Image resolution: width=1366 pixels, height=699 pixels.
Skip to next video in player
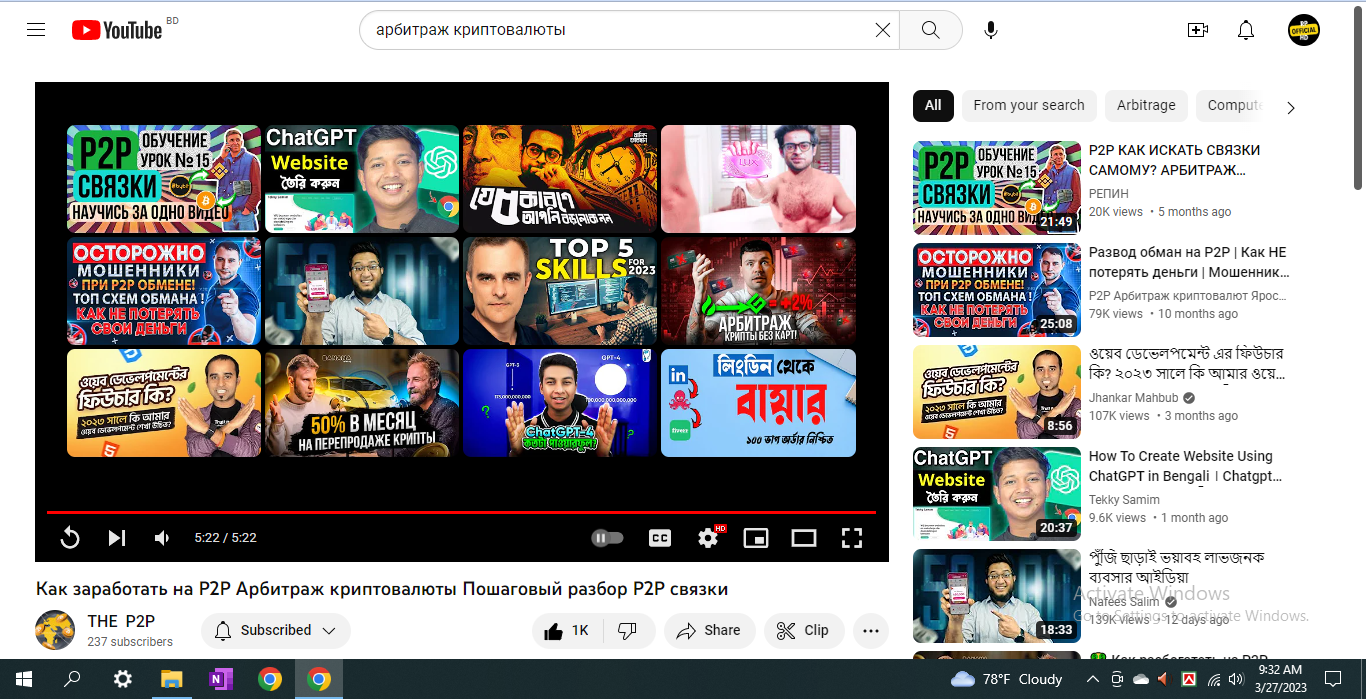(117, 538)
